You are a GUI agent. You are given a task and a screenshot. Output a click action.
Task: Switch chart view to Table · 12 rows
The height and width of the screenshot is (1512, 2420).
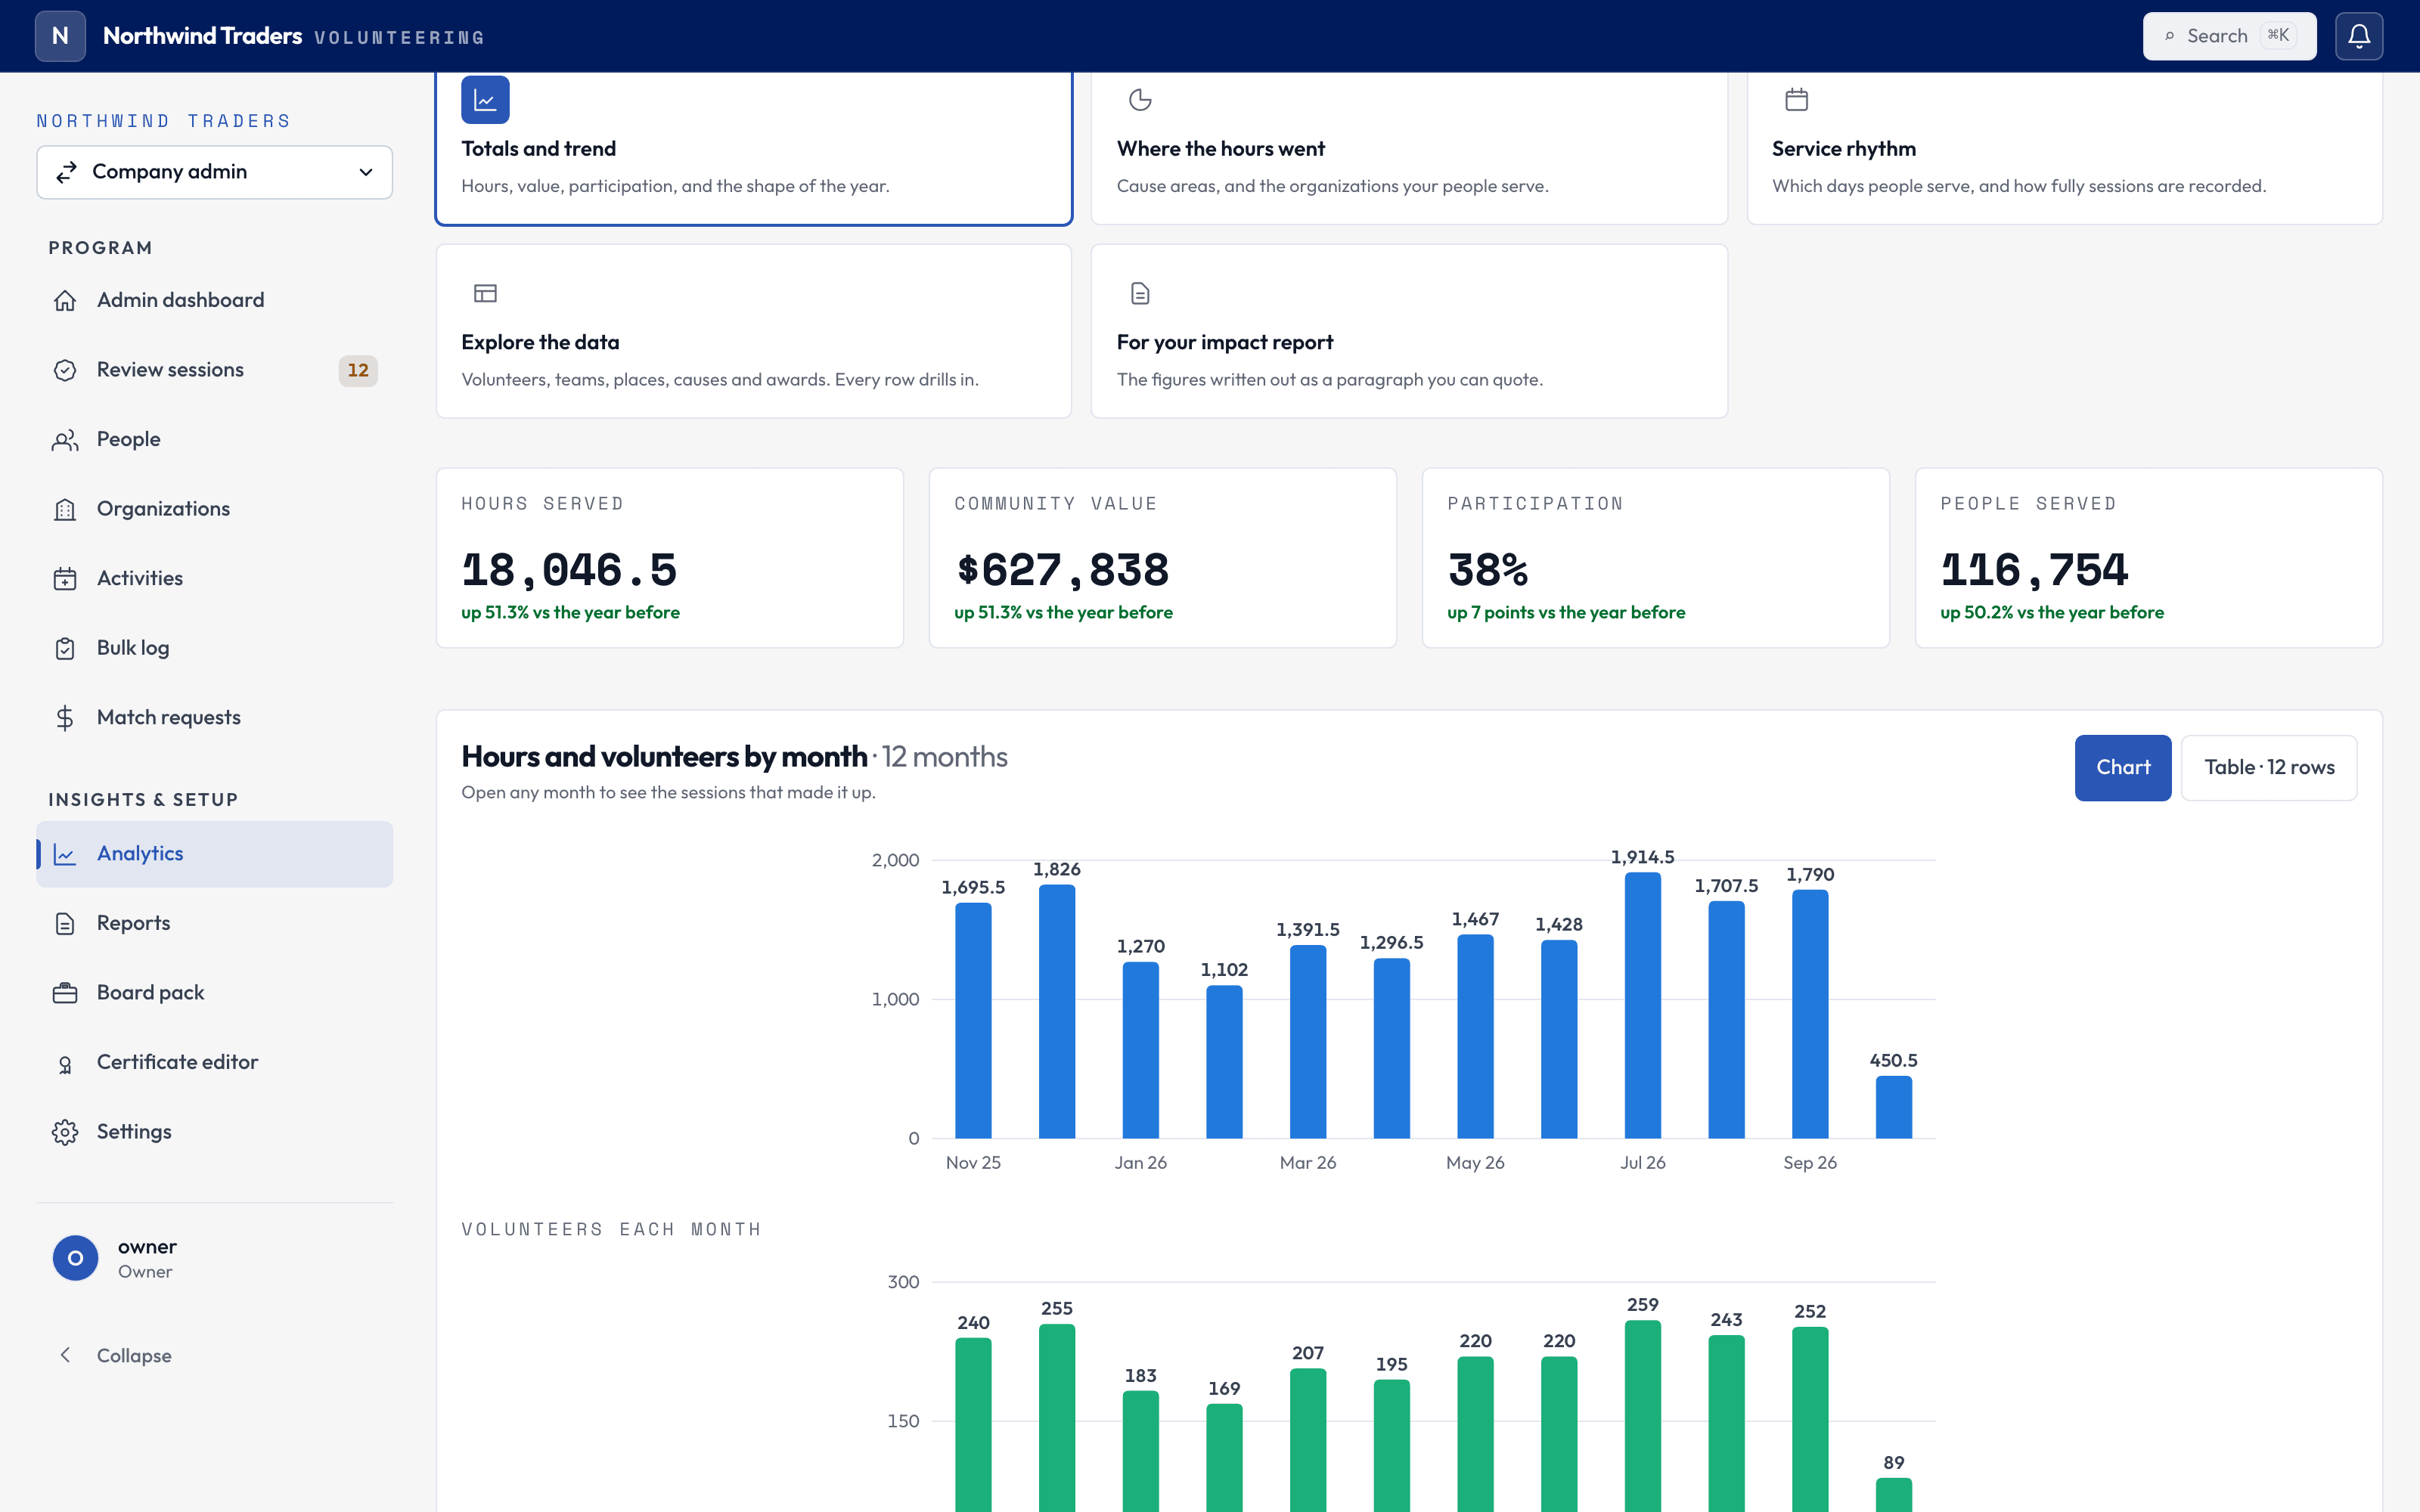2269,767
